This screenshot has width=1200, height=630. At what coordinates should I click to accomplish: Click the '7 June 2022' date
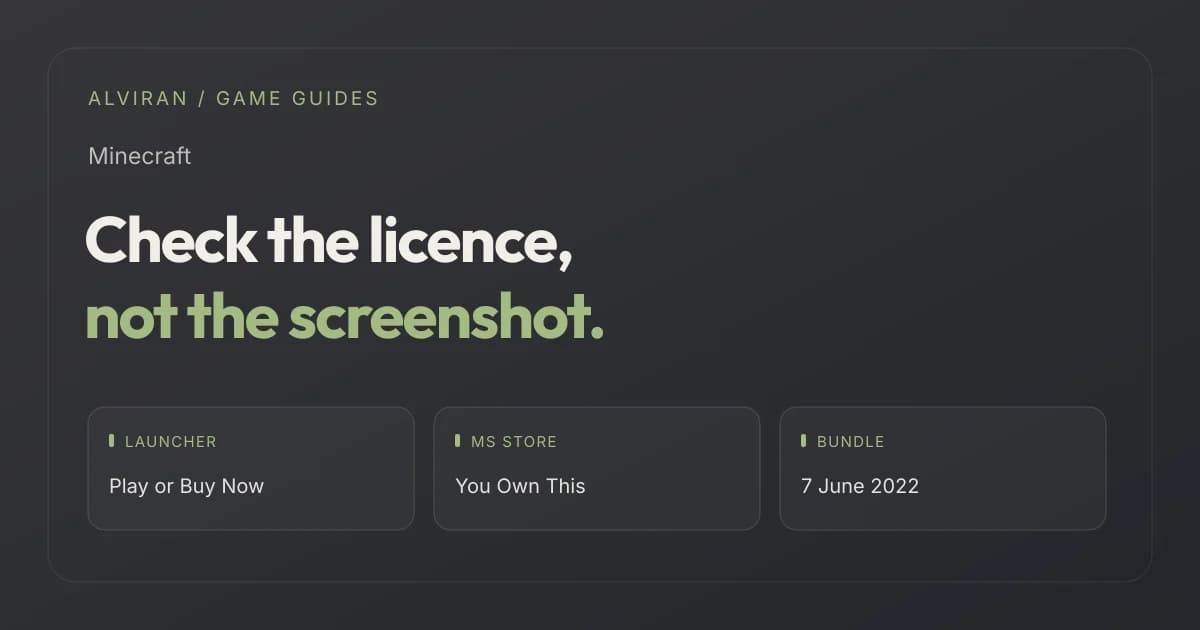(x=860, y=486)
